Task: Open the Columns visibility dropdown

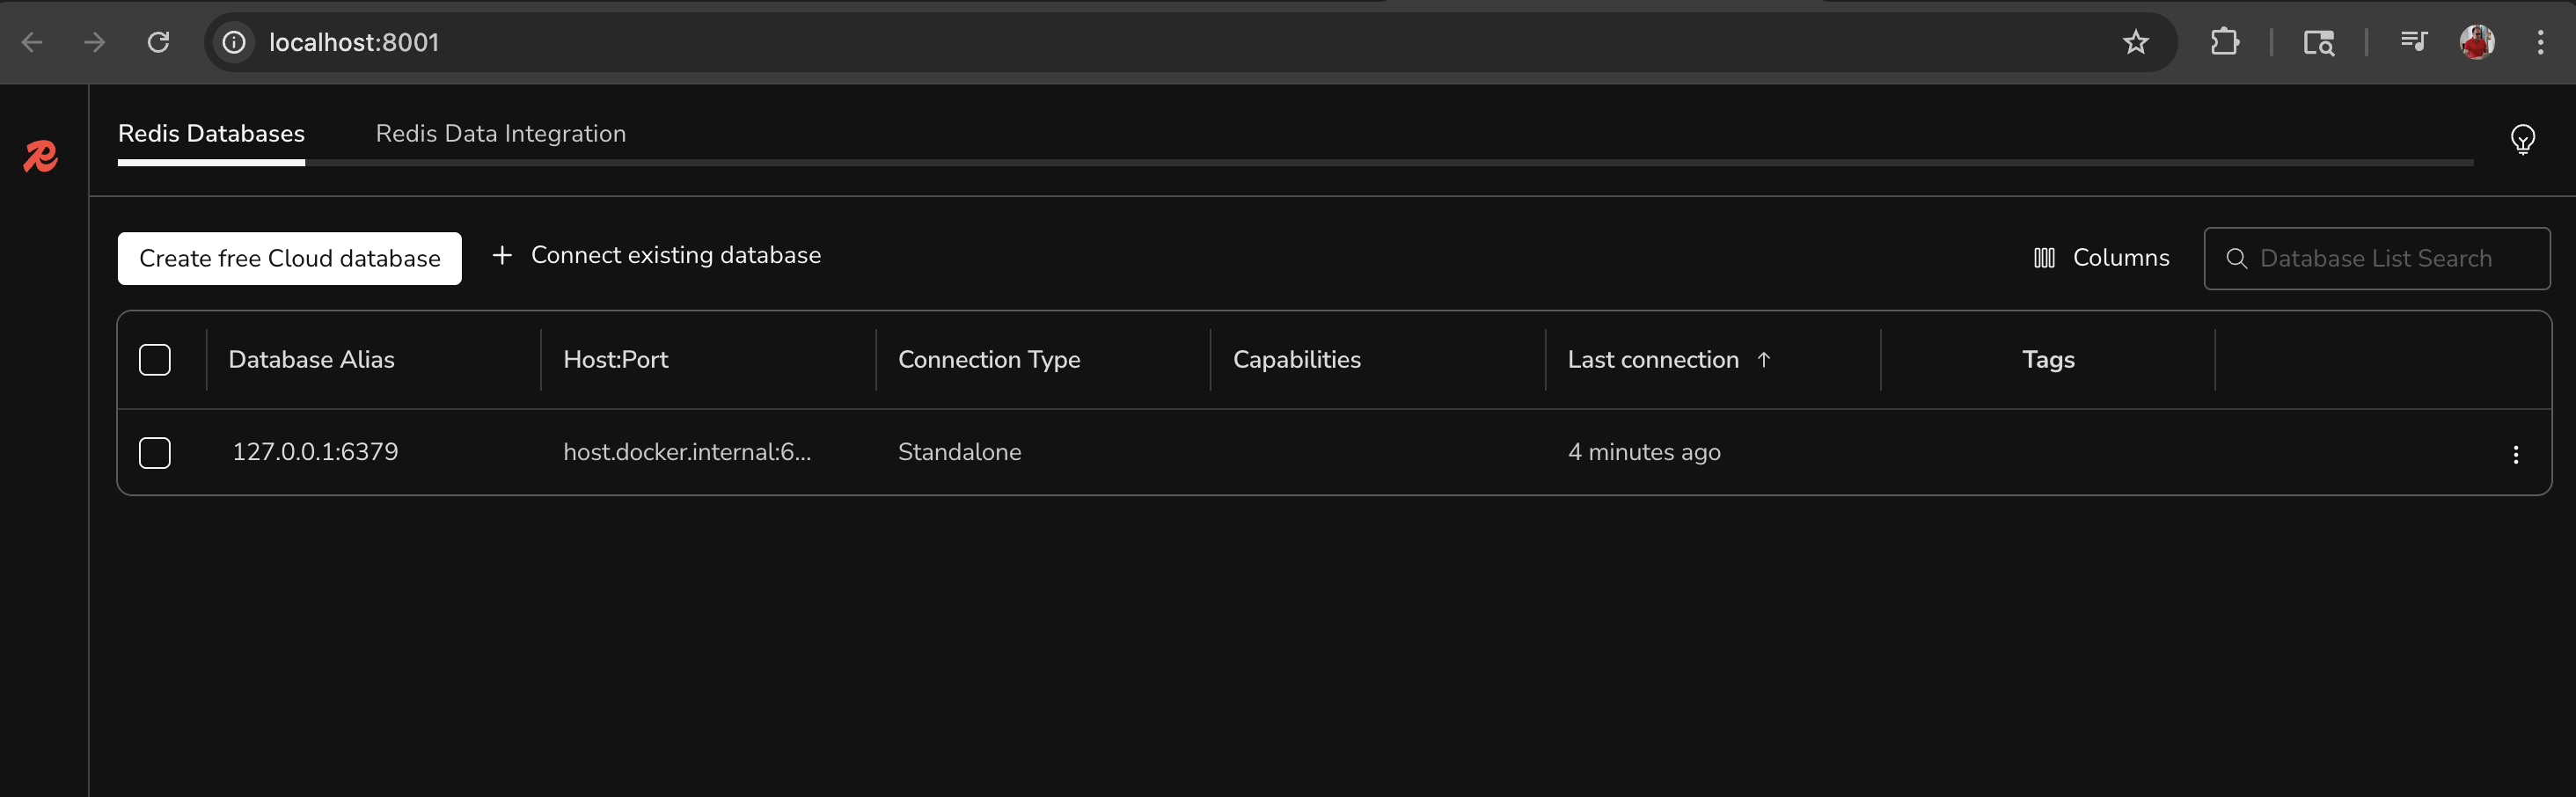Action: [2101, 258]
